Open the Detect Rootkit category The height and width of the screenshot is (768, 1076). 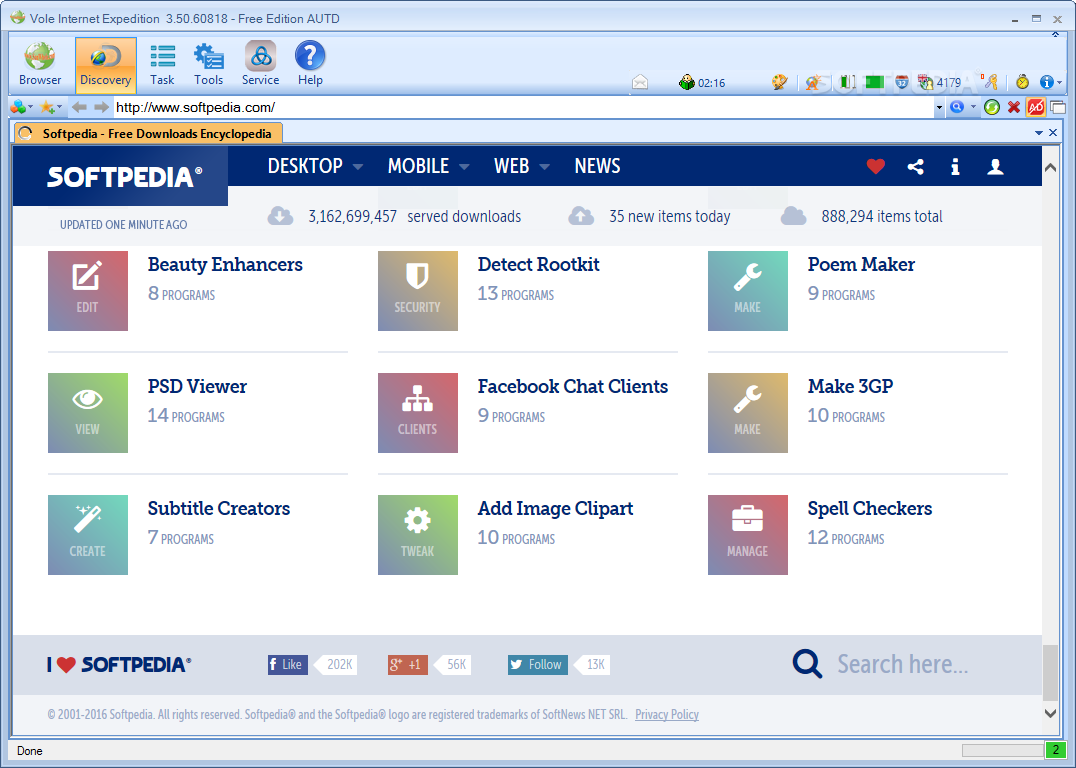pyautogui.click(x=539, y=264)
